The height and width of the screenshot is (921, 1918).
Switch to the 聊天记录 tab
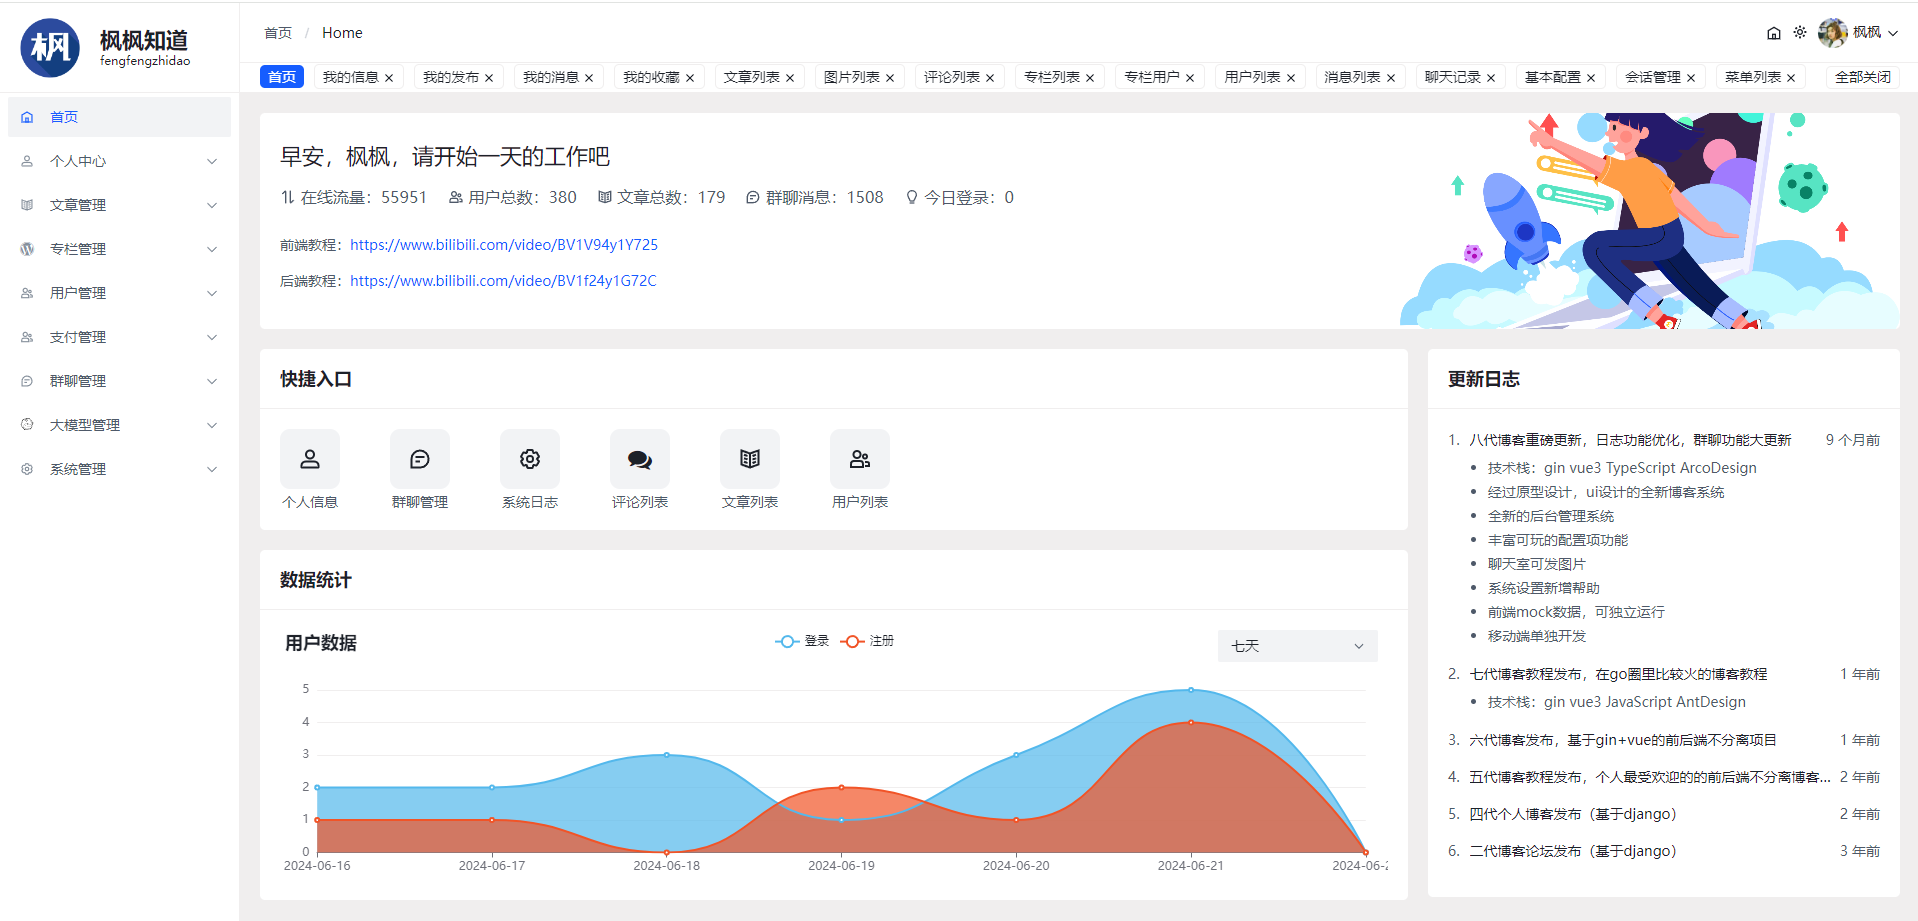(1452, 77)
